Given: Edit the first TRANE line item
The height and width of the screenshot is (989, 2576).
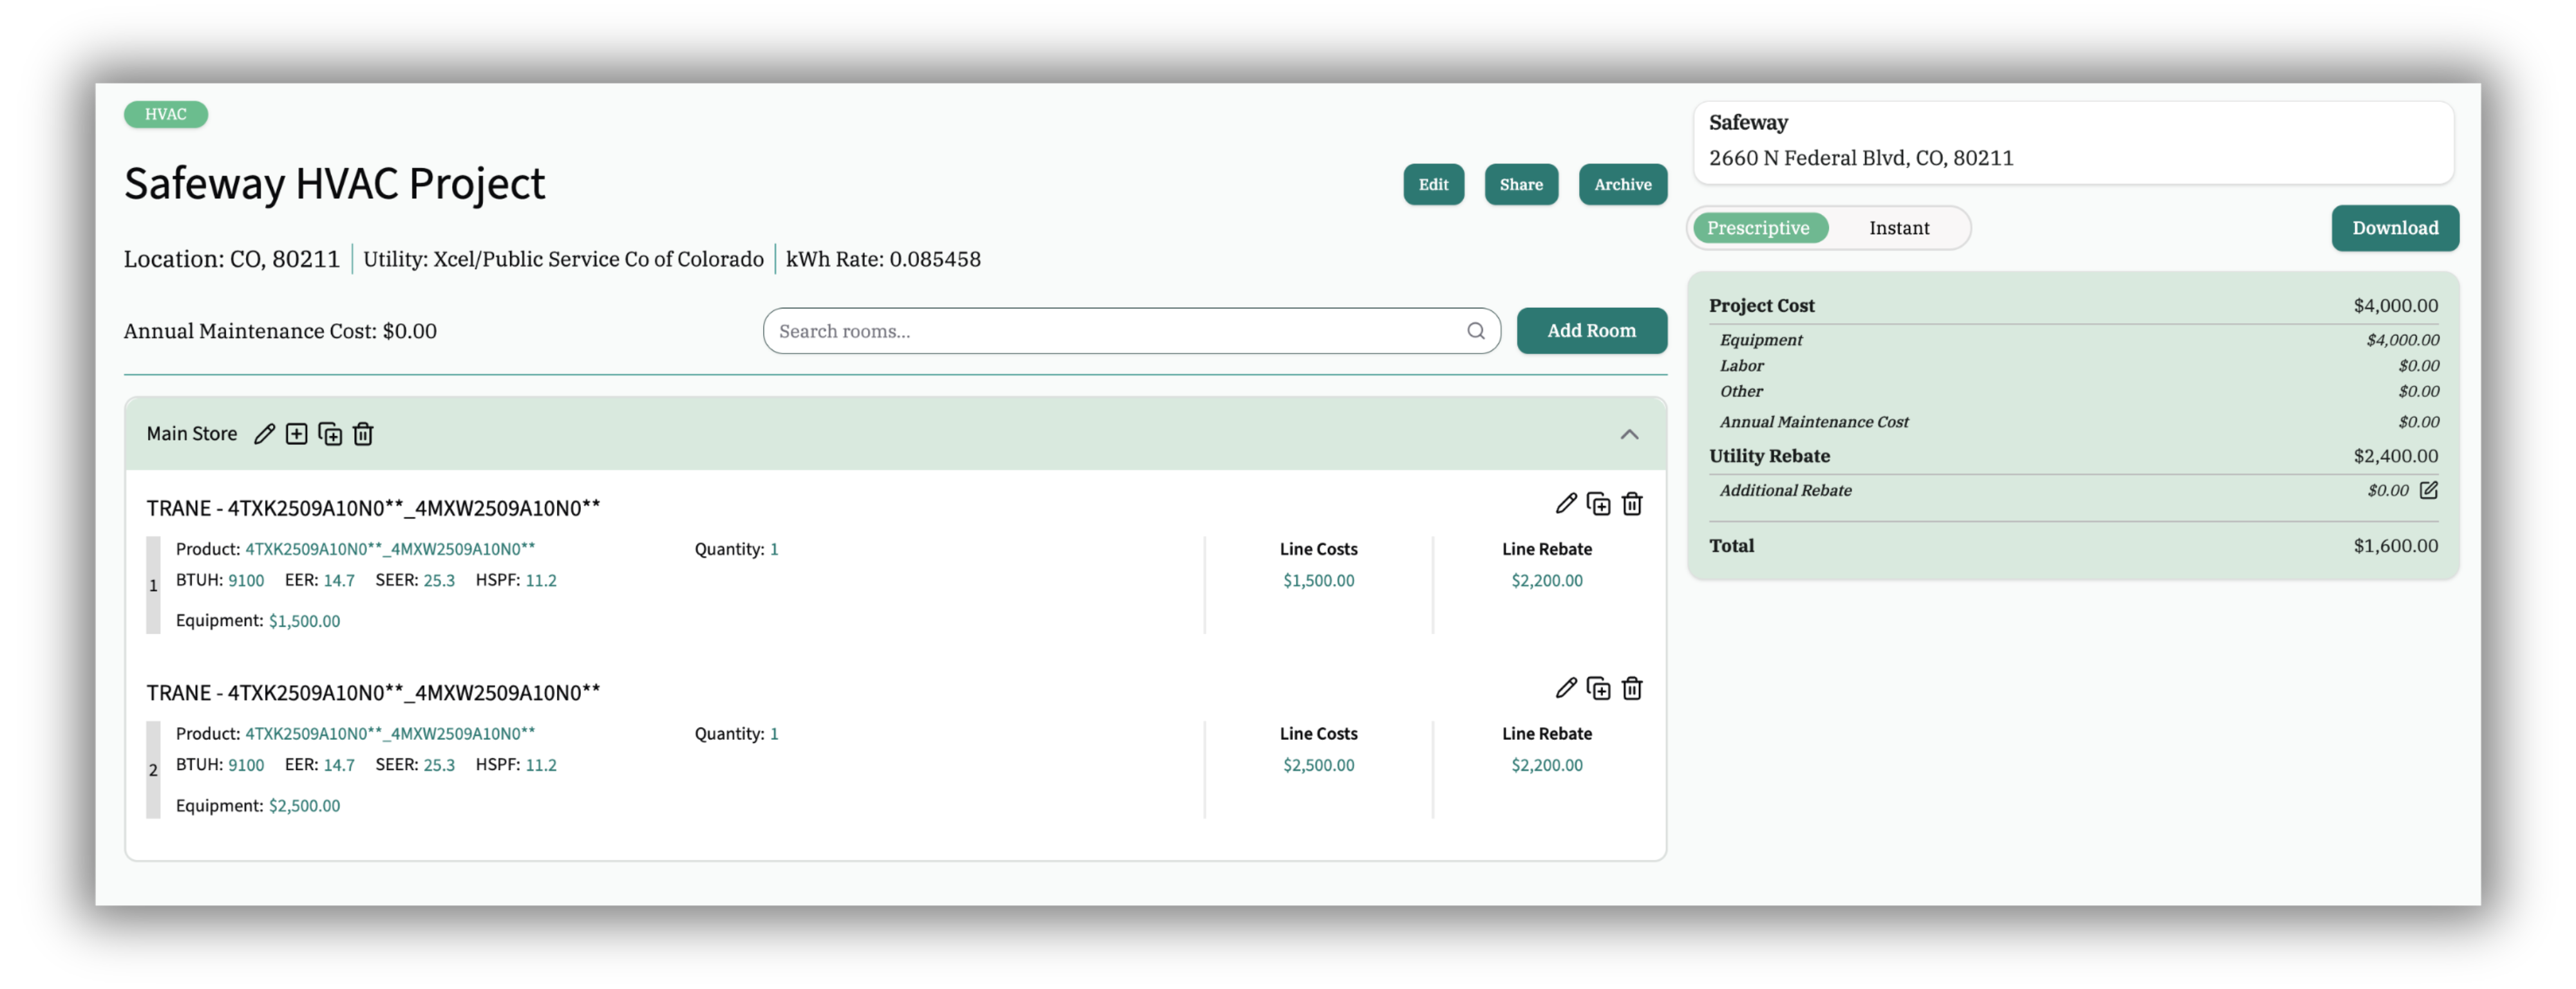Looking at the screenshot, I should [x=1566, y=504].
